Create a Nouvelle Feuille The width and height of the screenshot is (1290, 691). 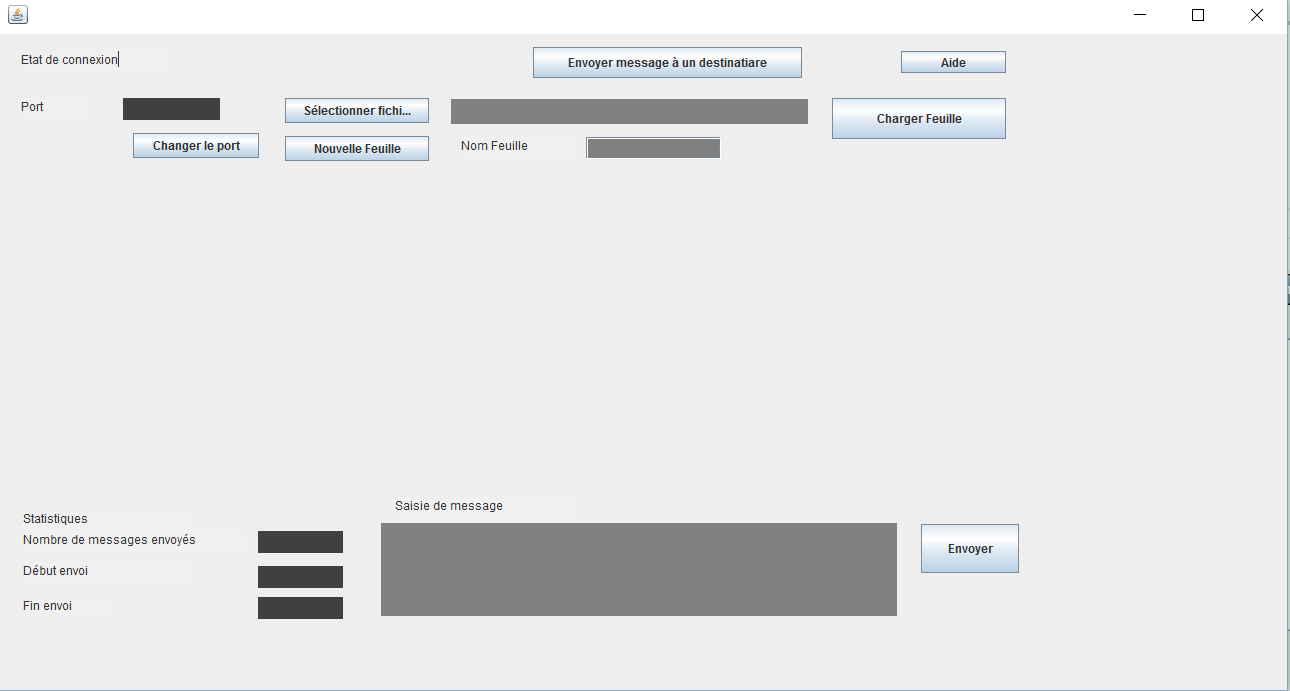tap(356, 148)
